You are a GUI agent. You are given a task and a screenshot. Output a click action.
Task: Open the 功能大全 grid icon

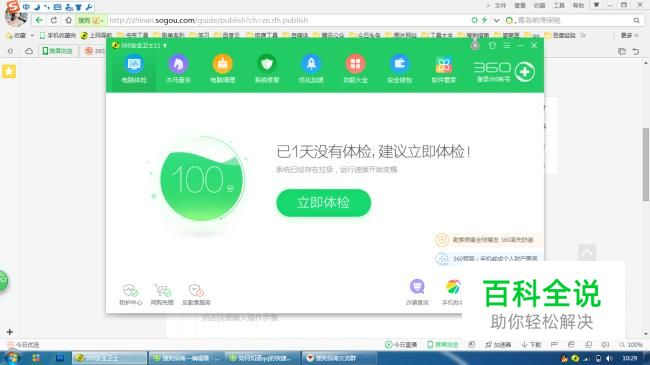[x=355, y=69]
